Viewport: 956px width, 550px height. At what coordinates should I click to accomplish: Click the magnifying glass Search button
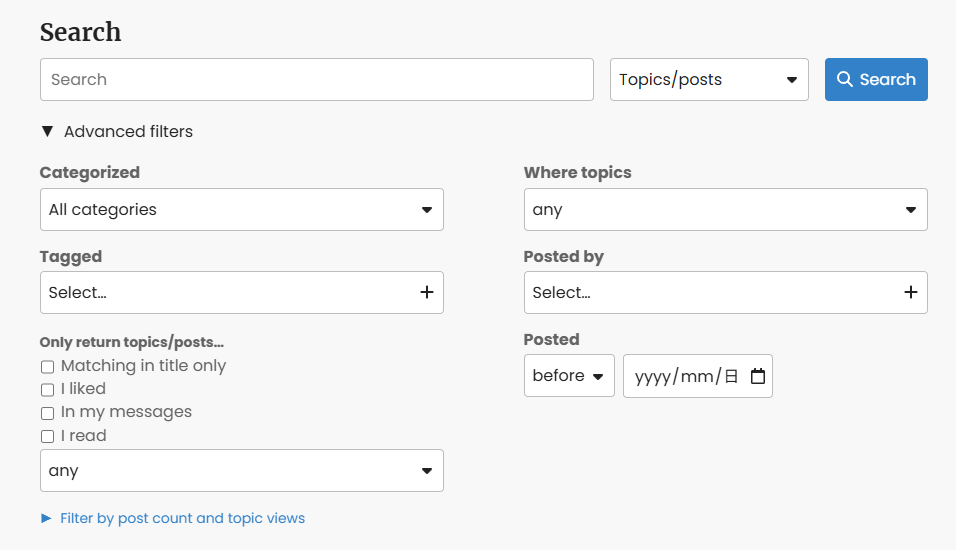pos(876,79)
